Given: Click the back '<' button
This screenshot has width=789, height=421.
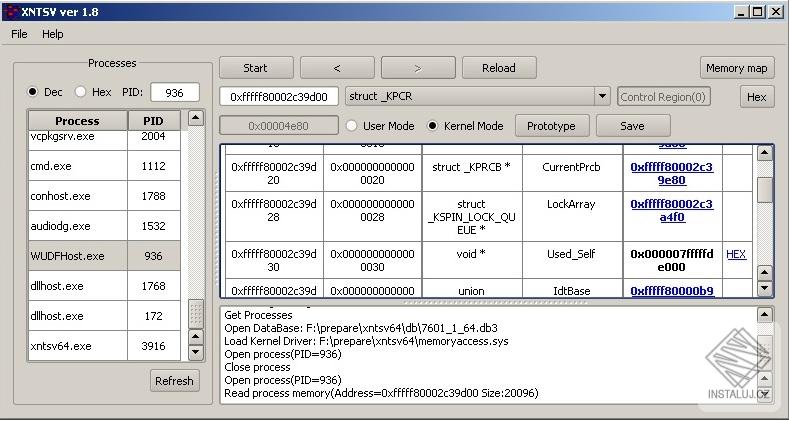Looking at the screenshot, I should click(x=337, y=68).
